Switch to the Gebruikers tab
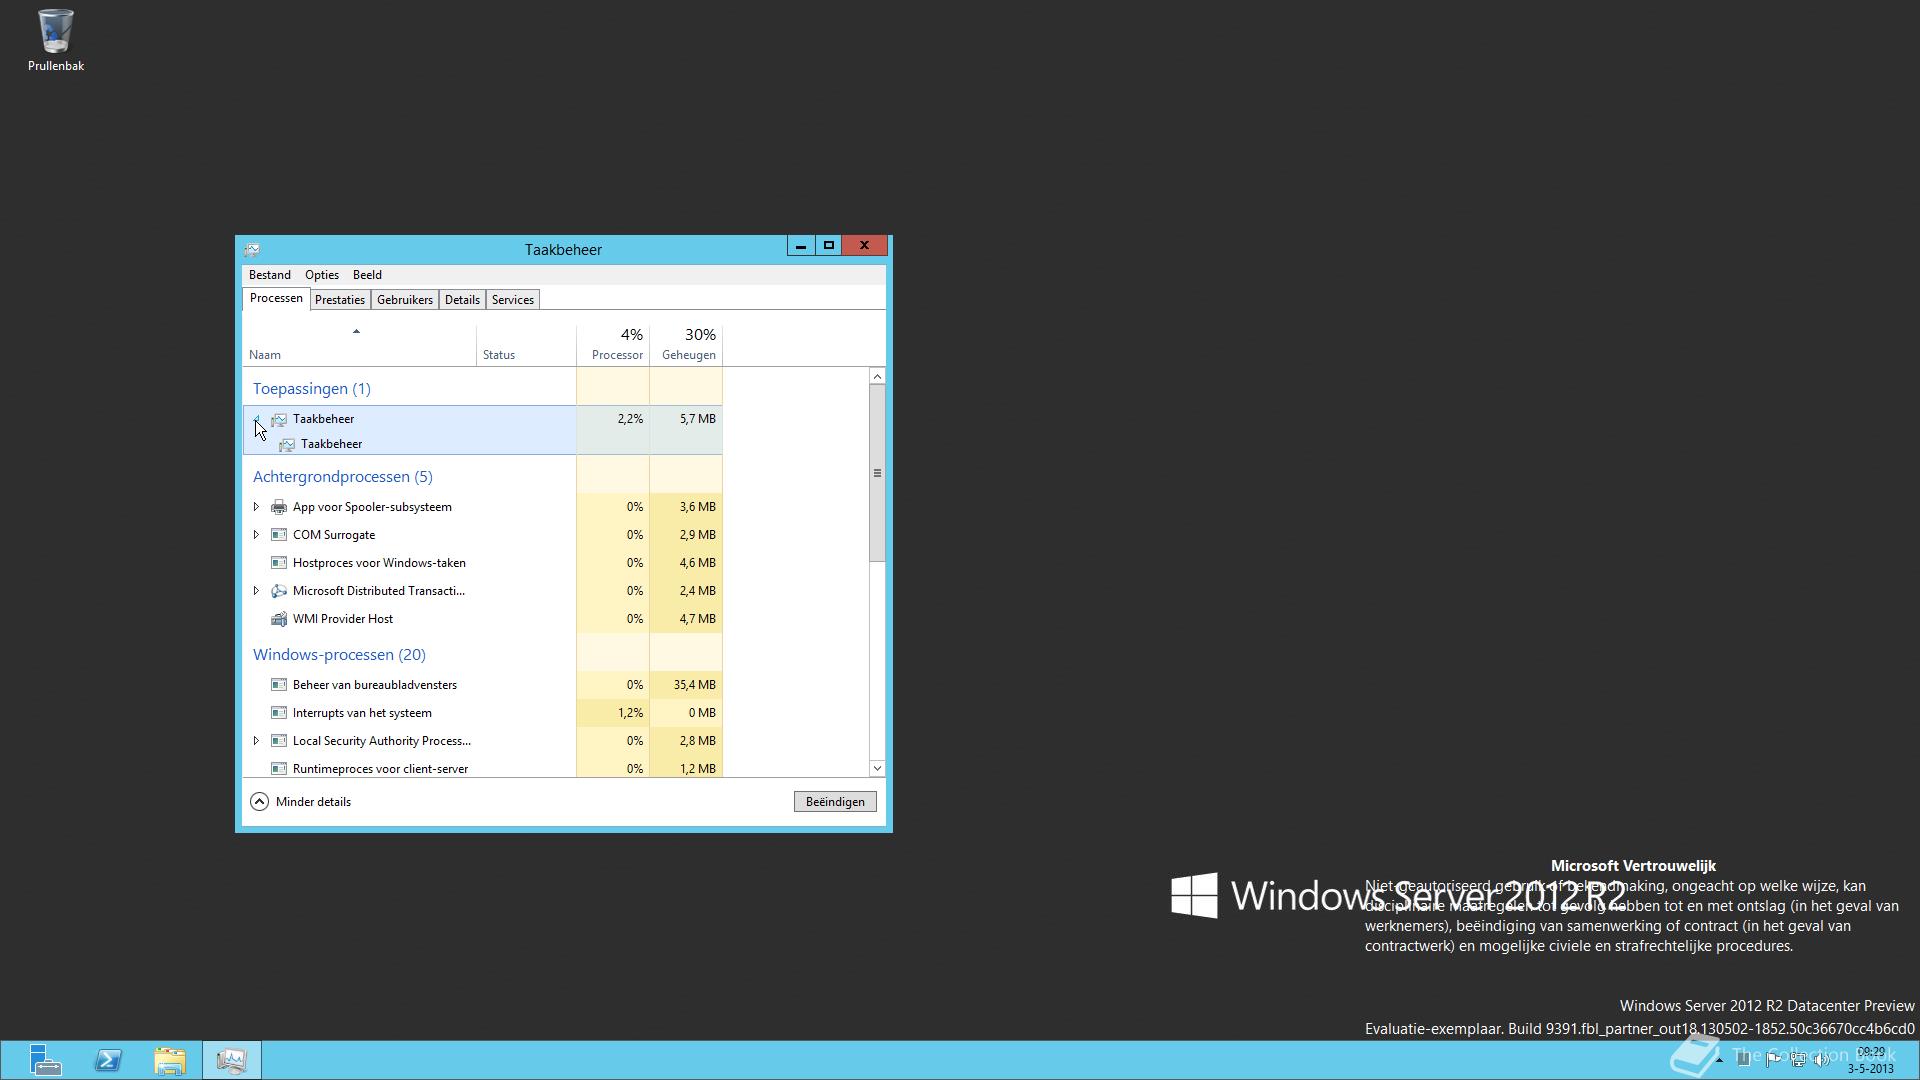1920x1080 pixels. pyautogui.click(x=405, y=300)
